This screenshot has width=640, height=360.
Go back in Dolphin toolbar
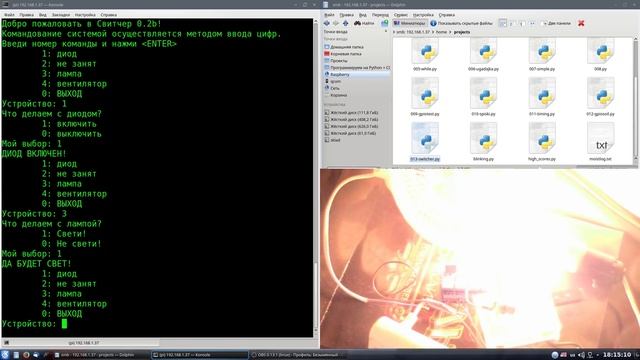[x=327, y=23]
